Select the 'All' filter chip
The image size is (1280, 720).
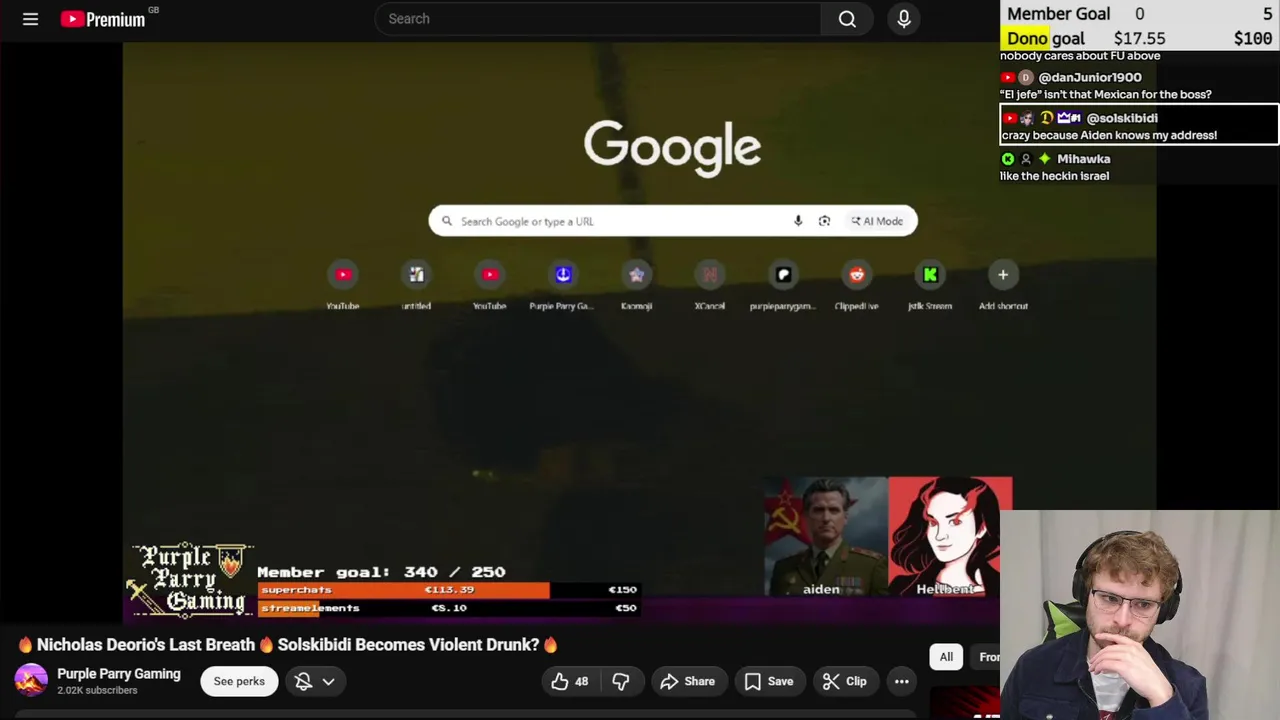[946, 657]
